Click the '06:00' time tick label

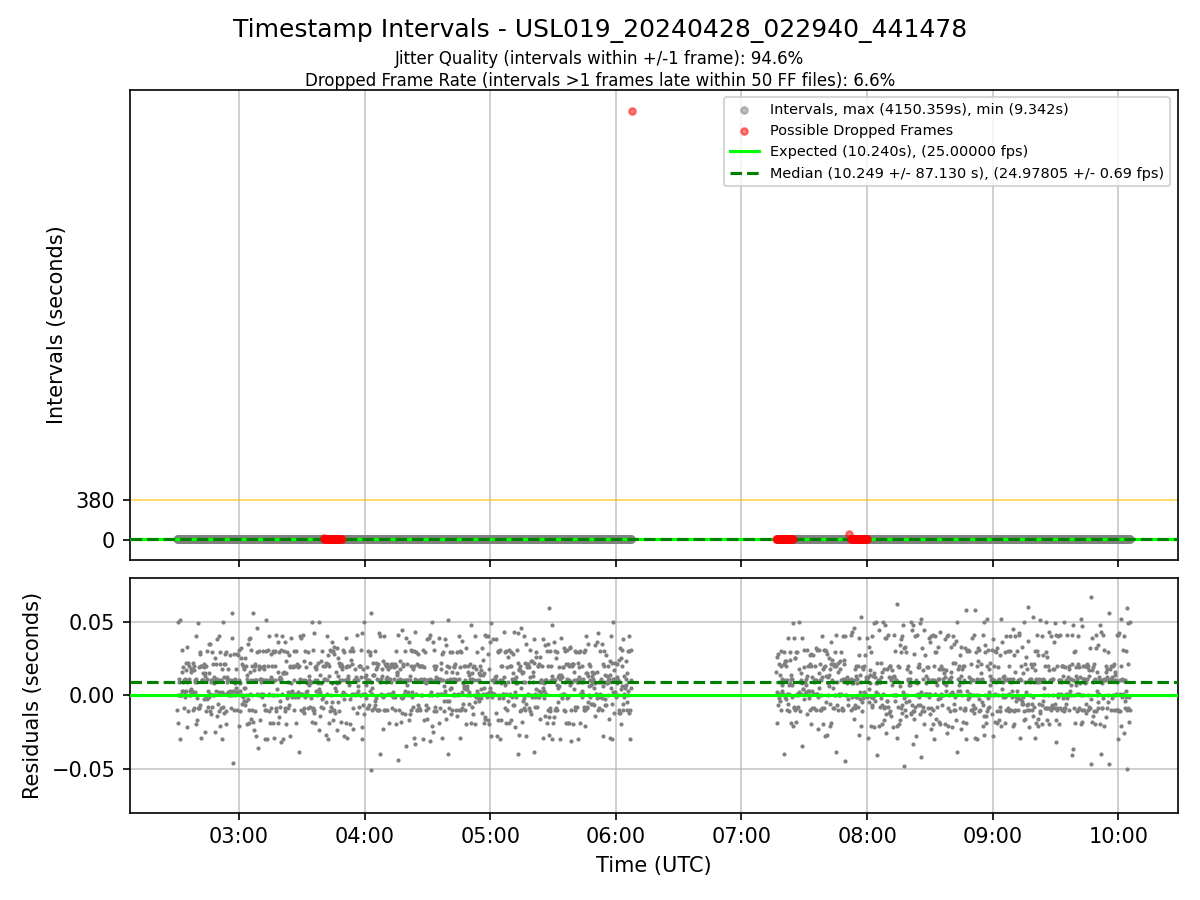615,835
